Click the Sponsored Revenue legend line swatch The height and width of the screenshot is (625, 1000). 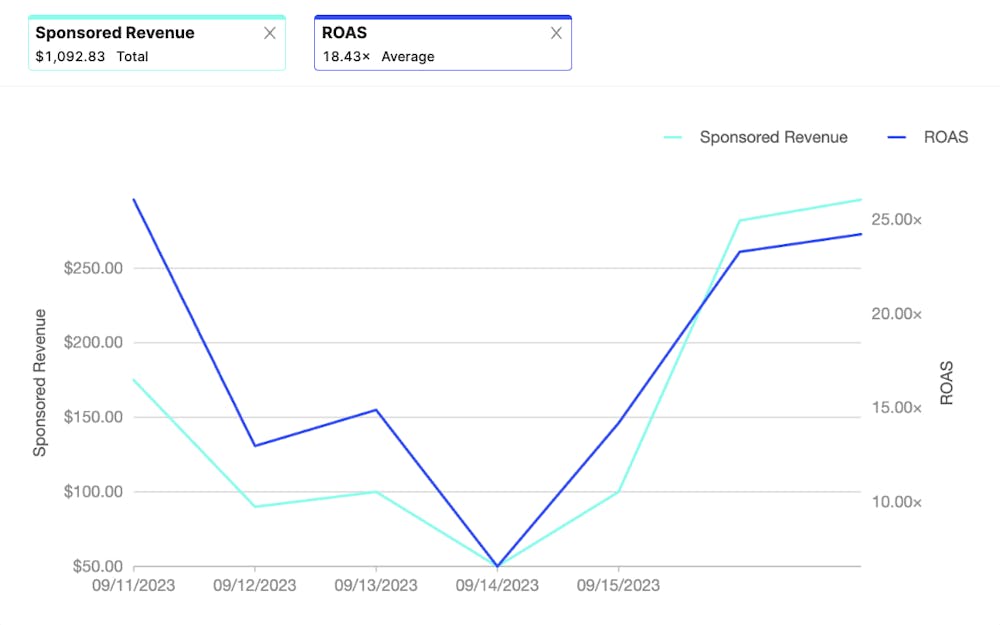673,137
